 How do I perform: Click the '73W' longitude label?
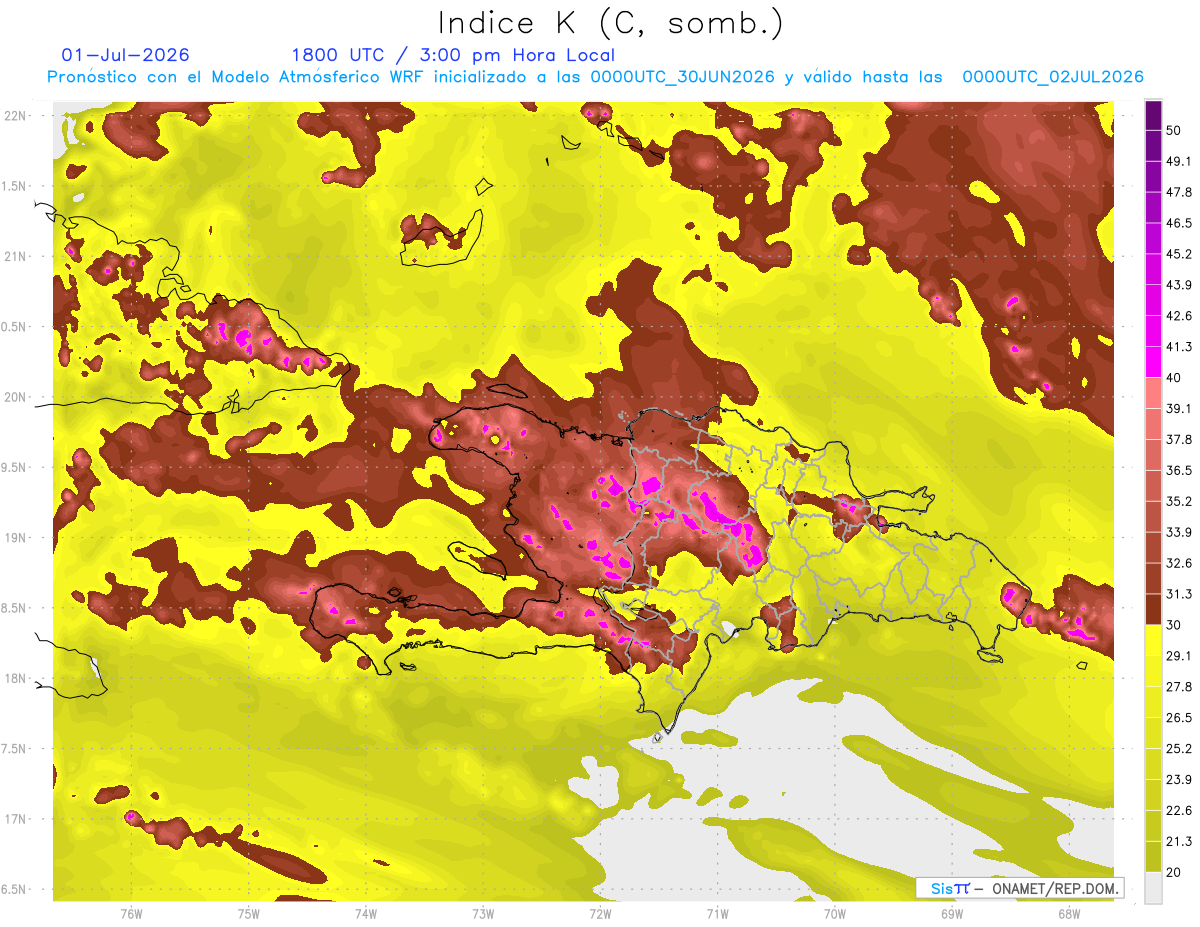(483, 914)
